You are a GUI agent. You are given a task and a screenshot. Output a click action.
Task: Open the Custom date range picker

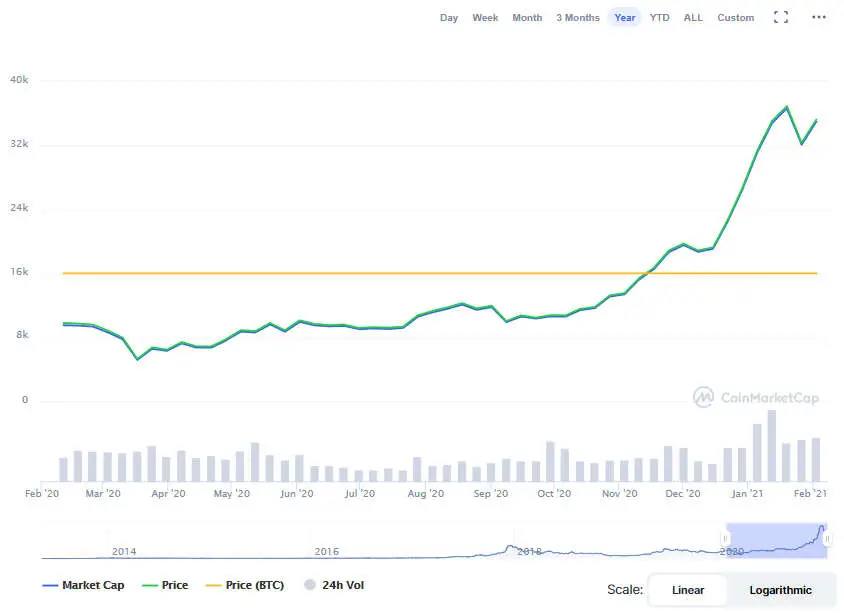(x=735, y=18)
